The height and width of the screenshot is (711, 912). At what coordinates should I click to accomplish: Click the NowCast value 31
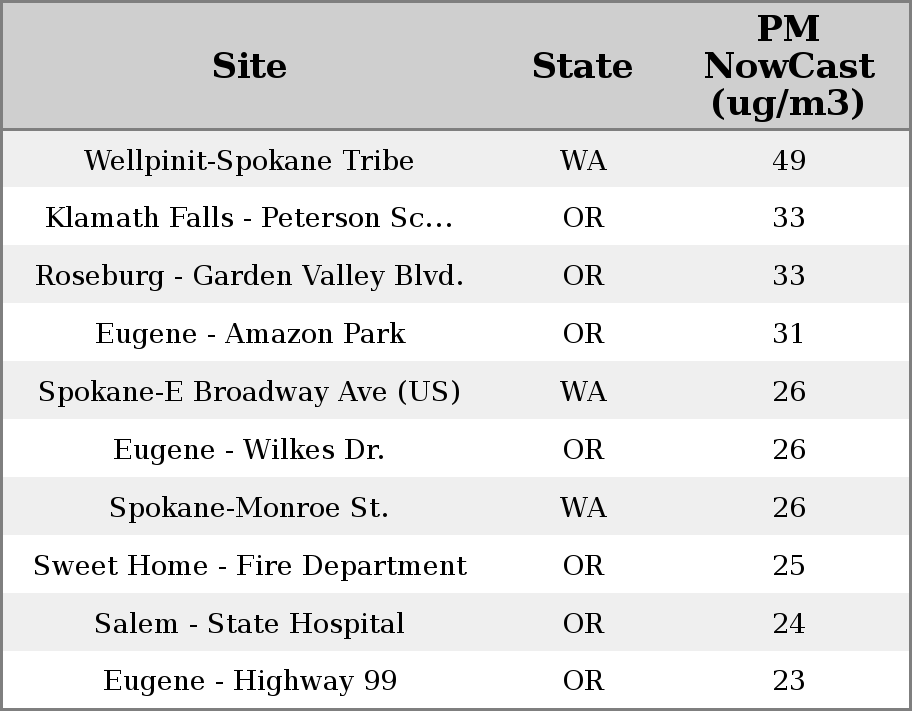[788, 334]
